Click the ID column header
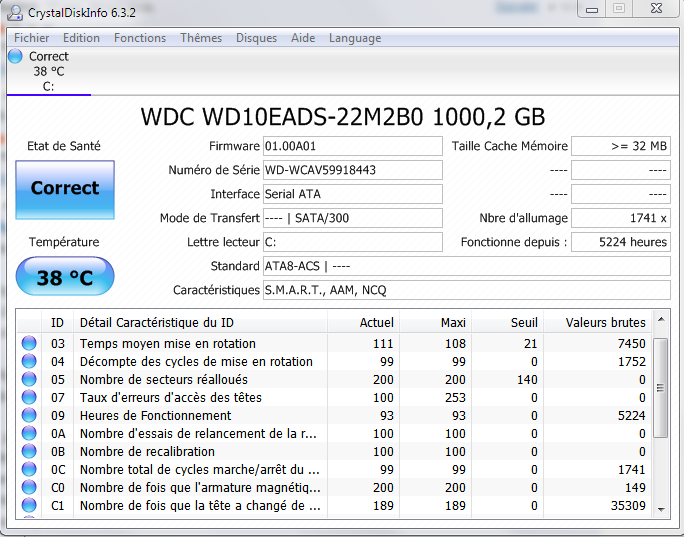Image resolution: width=684 pixels, height=537 pixels. coord(58,323)
